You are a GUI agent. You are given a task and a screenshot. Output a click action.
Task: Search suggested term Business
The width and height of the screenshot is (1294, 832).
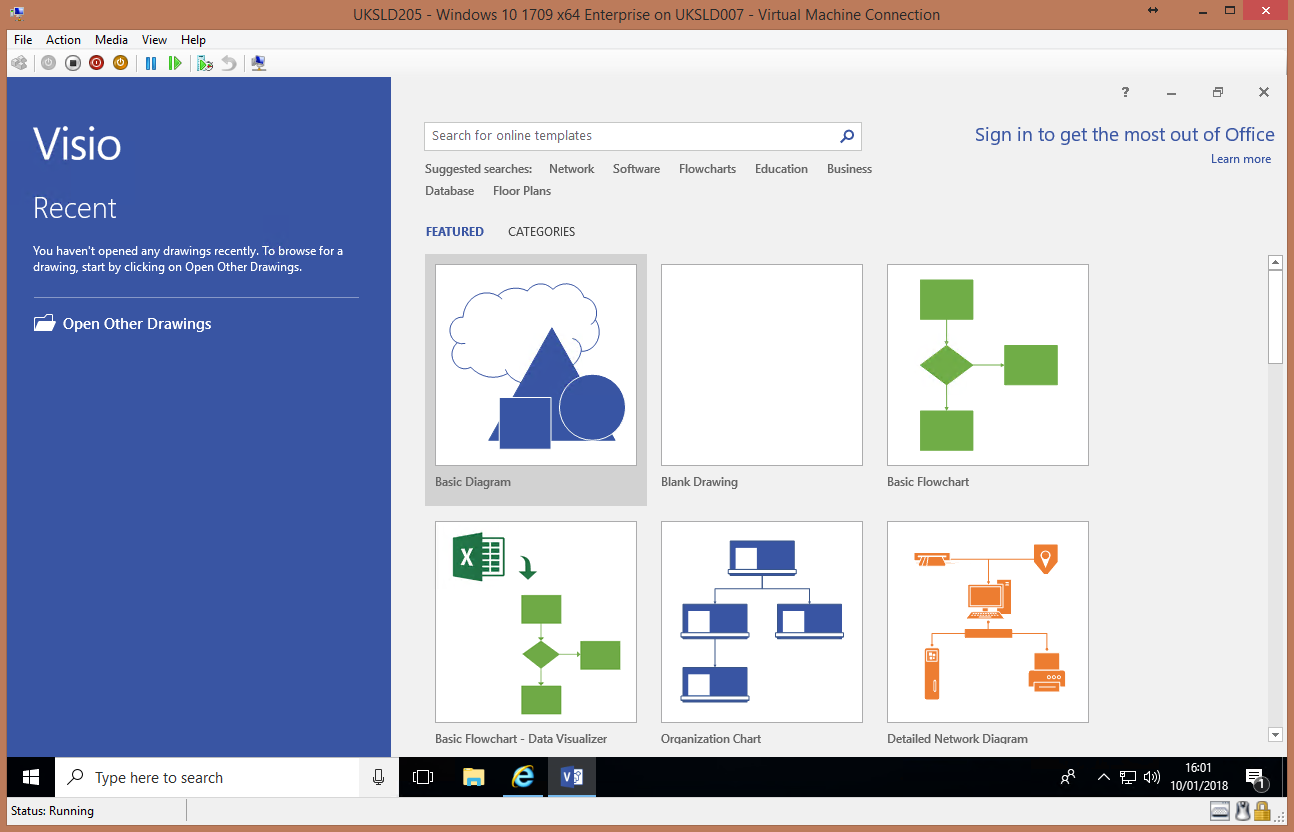coord(849,169)
